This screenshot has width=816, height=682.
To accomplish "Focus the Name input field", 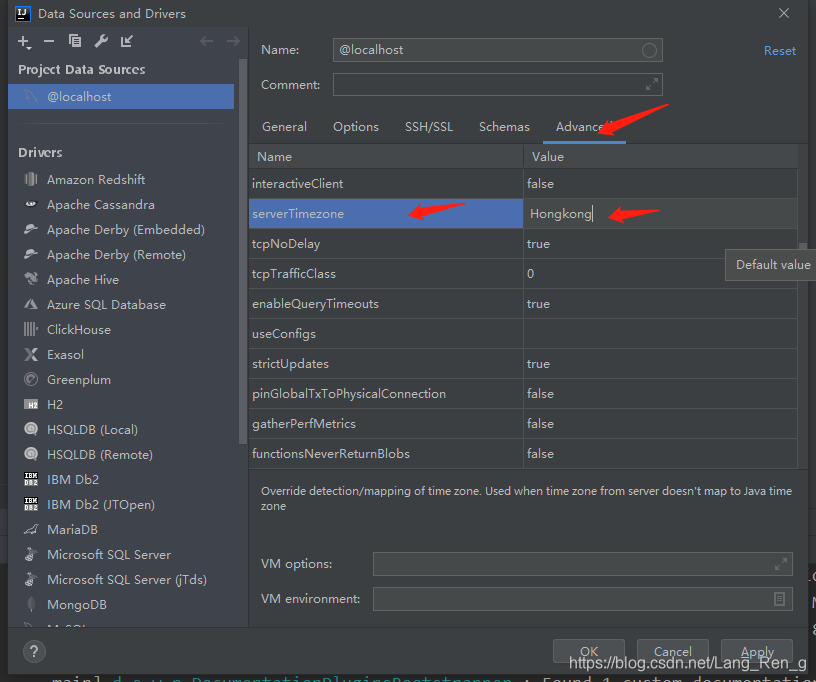I will point(498,50).
